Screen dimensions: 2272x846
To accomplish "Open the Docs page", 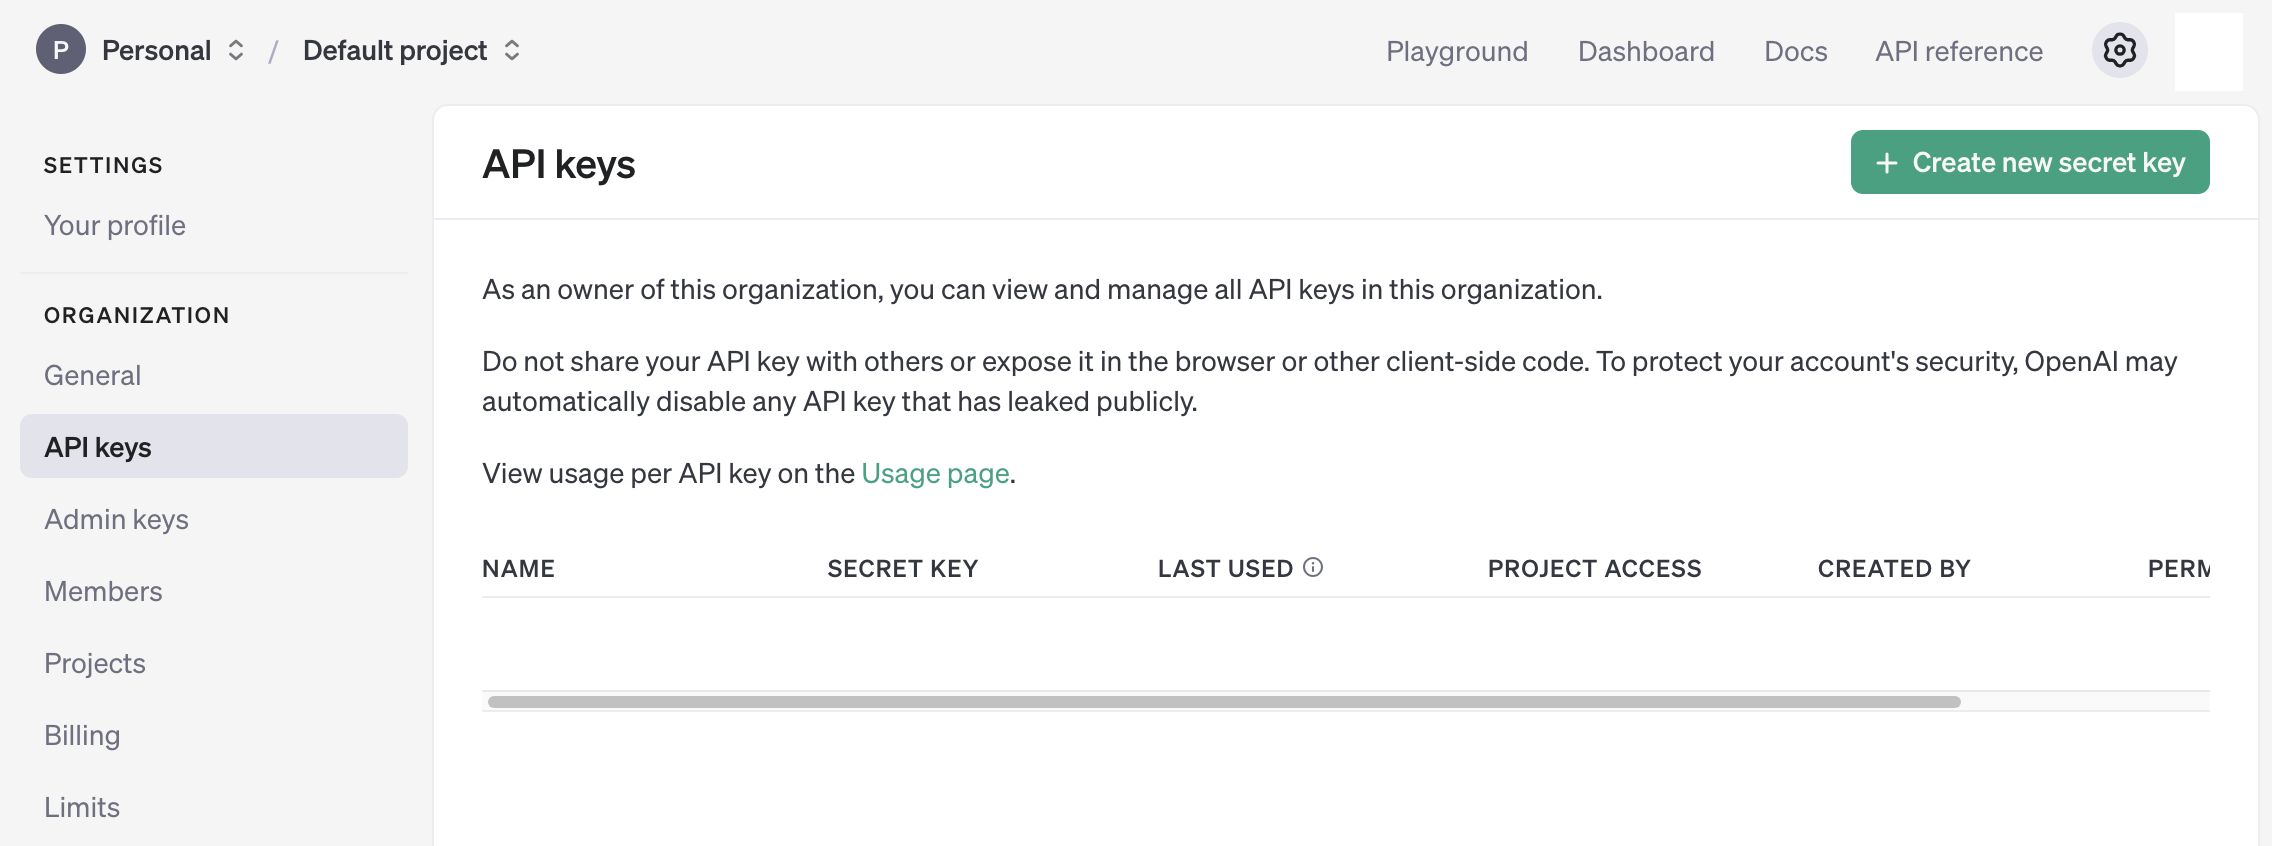I will [1796, 51].
